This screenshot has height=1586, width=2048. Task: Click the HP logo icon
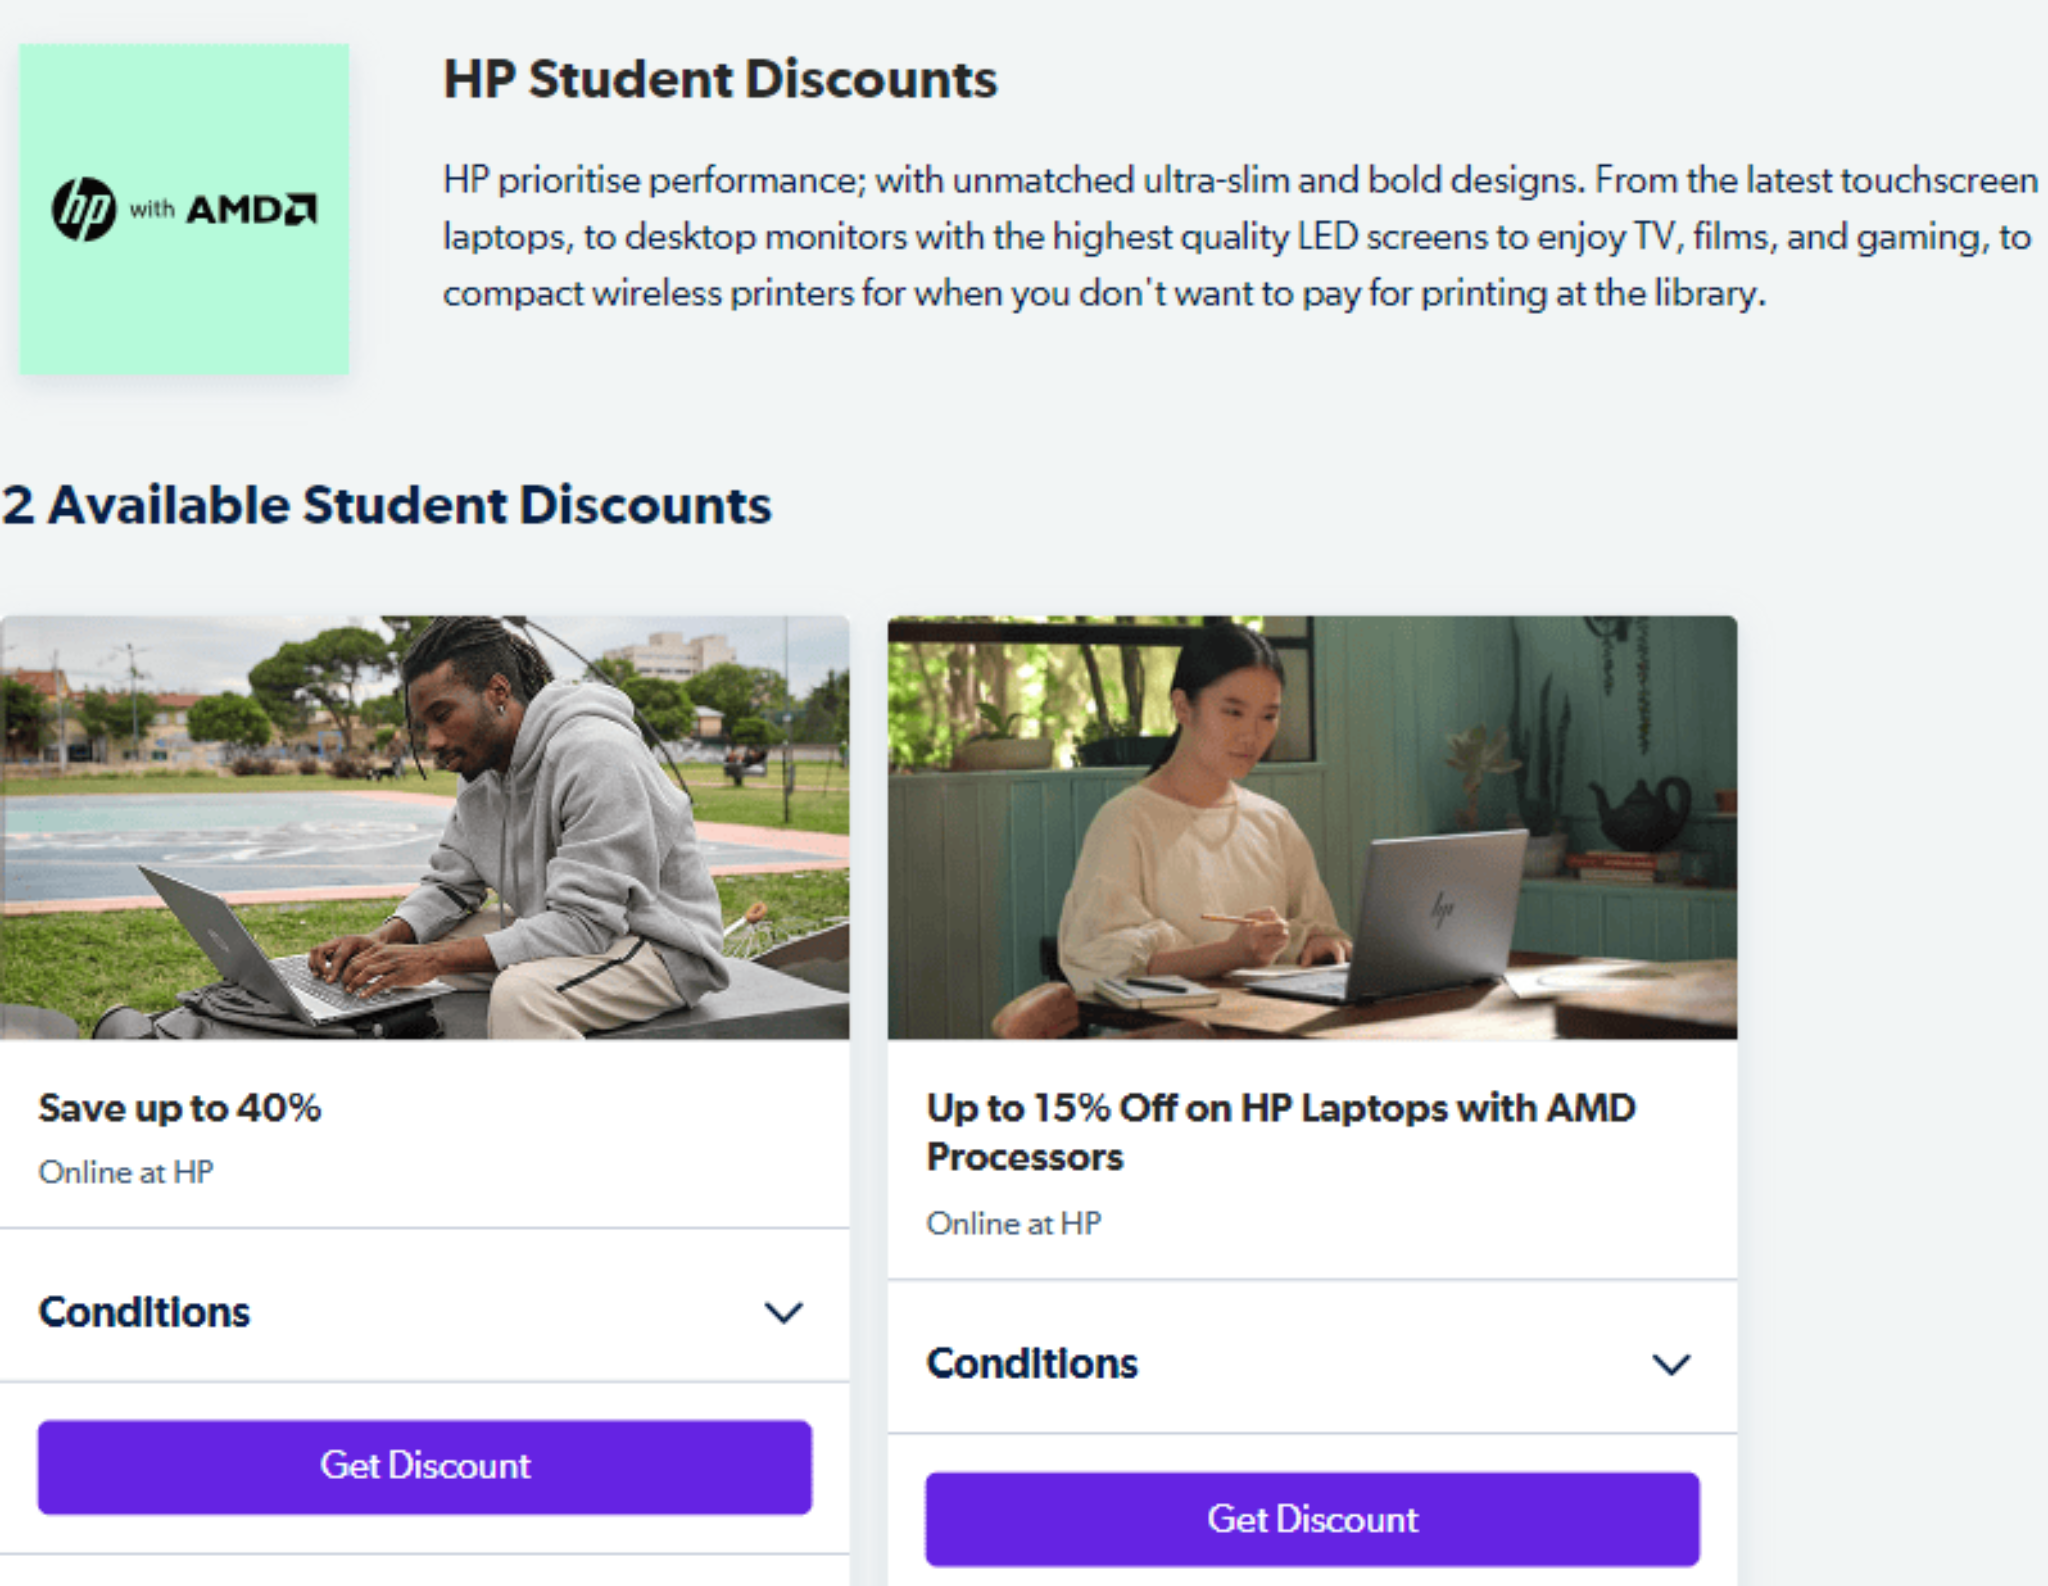(85, 207)
